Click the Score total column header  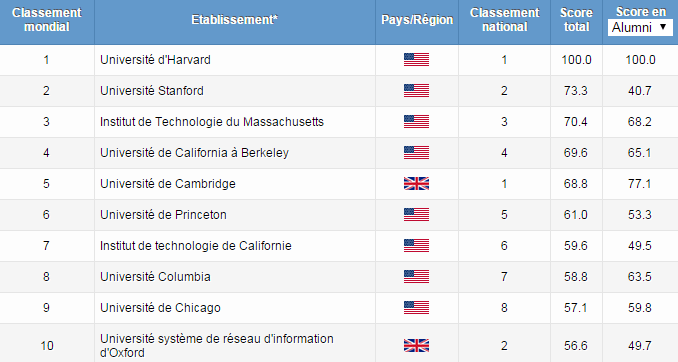click(576, 20)
